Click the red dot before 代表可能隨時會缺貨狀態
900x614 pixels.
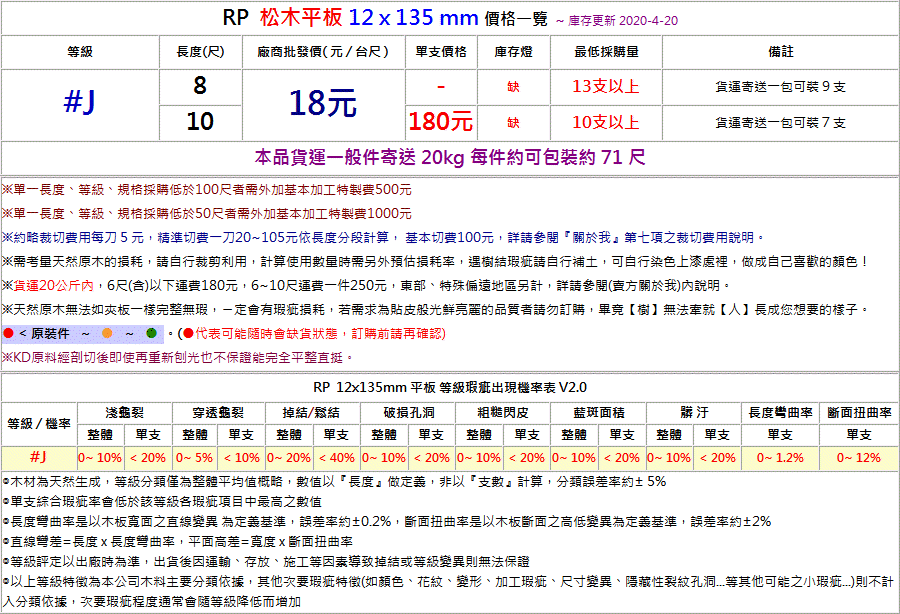(188, 333)
